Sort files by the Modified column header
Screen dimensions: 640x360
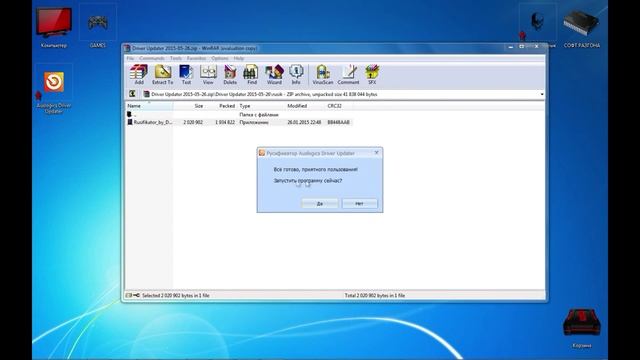point(304,106)
